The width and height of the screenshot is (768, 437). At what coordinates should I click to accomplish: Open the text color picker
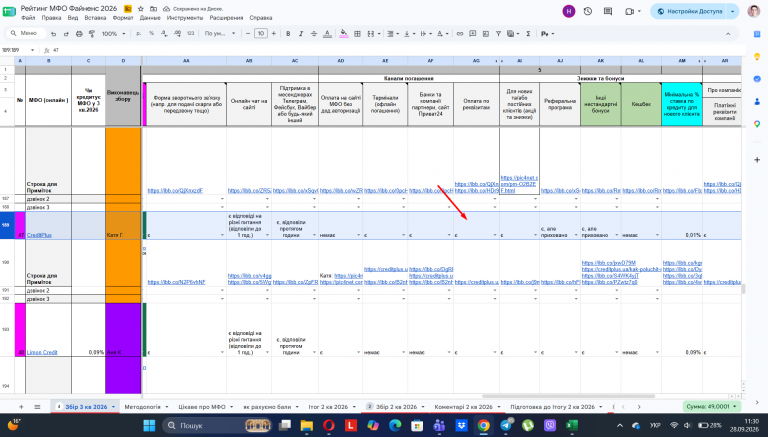327,34
